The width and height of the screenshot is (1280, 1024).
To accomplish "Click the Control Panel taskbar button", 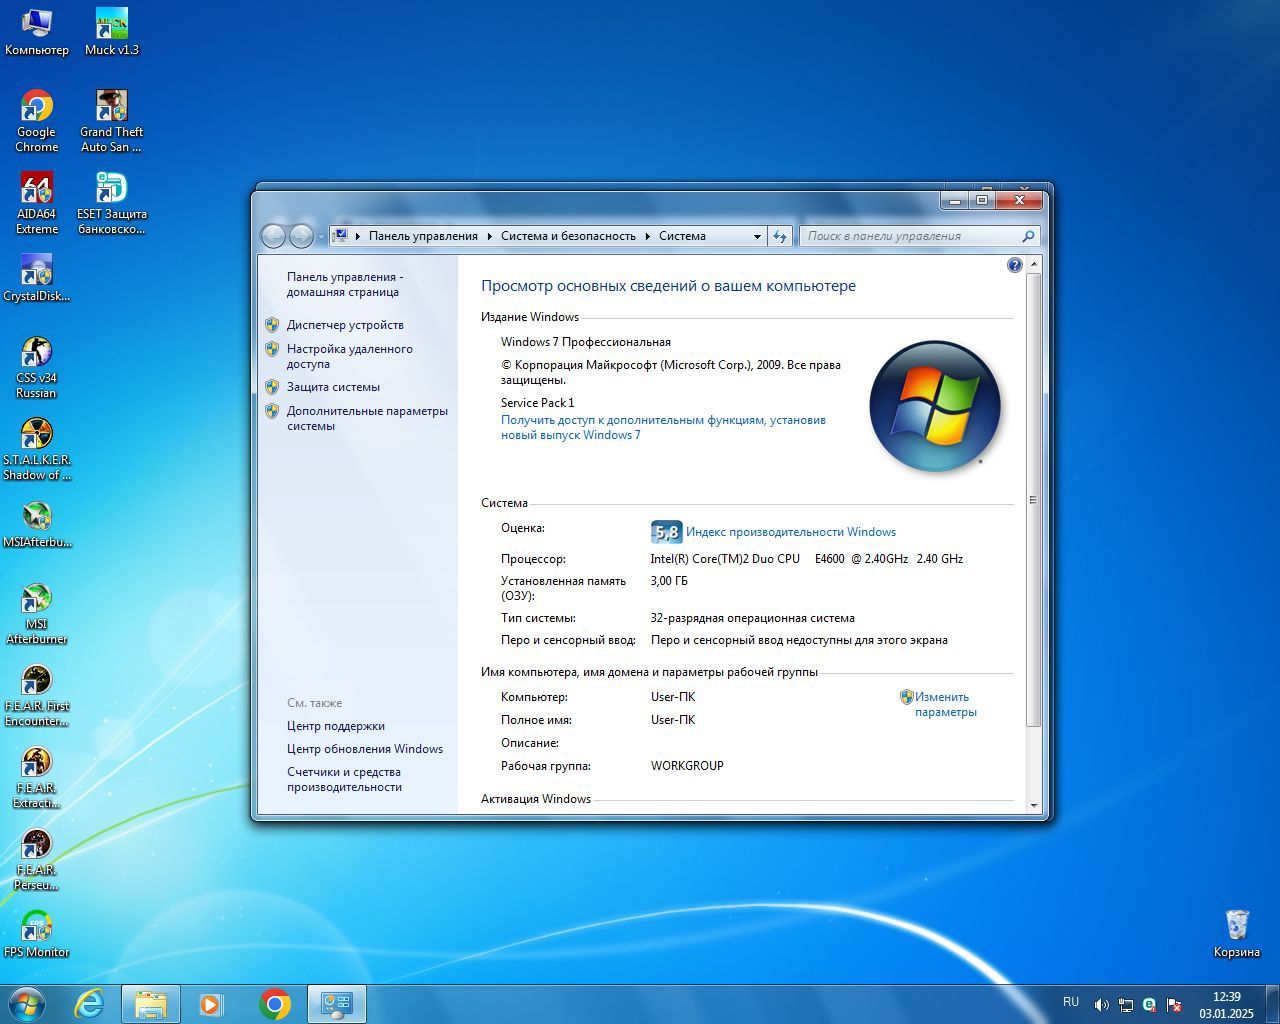I will (x=337, y=1004).
